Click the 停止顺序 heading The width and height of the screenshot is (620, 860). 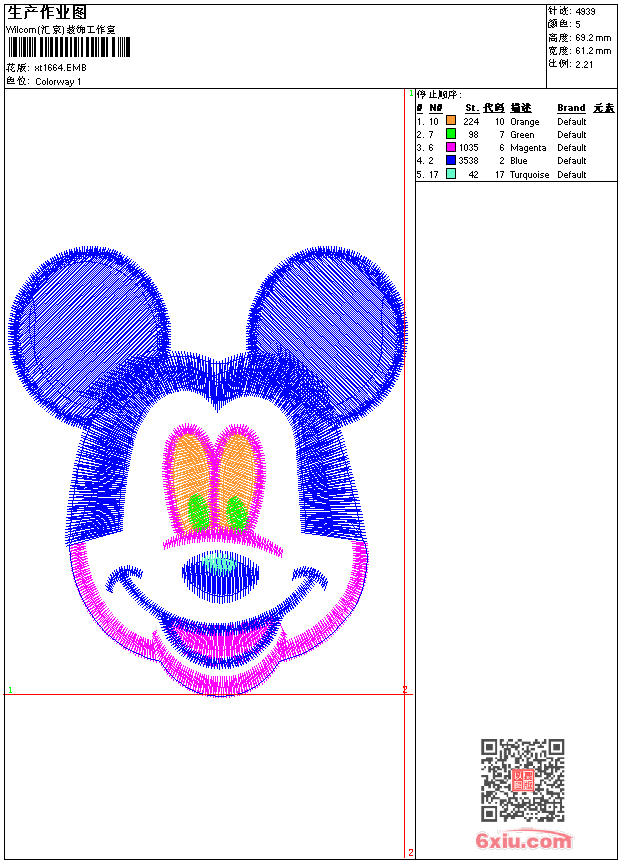(x=439, y=95)
